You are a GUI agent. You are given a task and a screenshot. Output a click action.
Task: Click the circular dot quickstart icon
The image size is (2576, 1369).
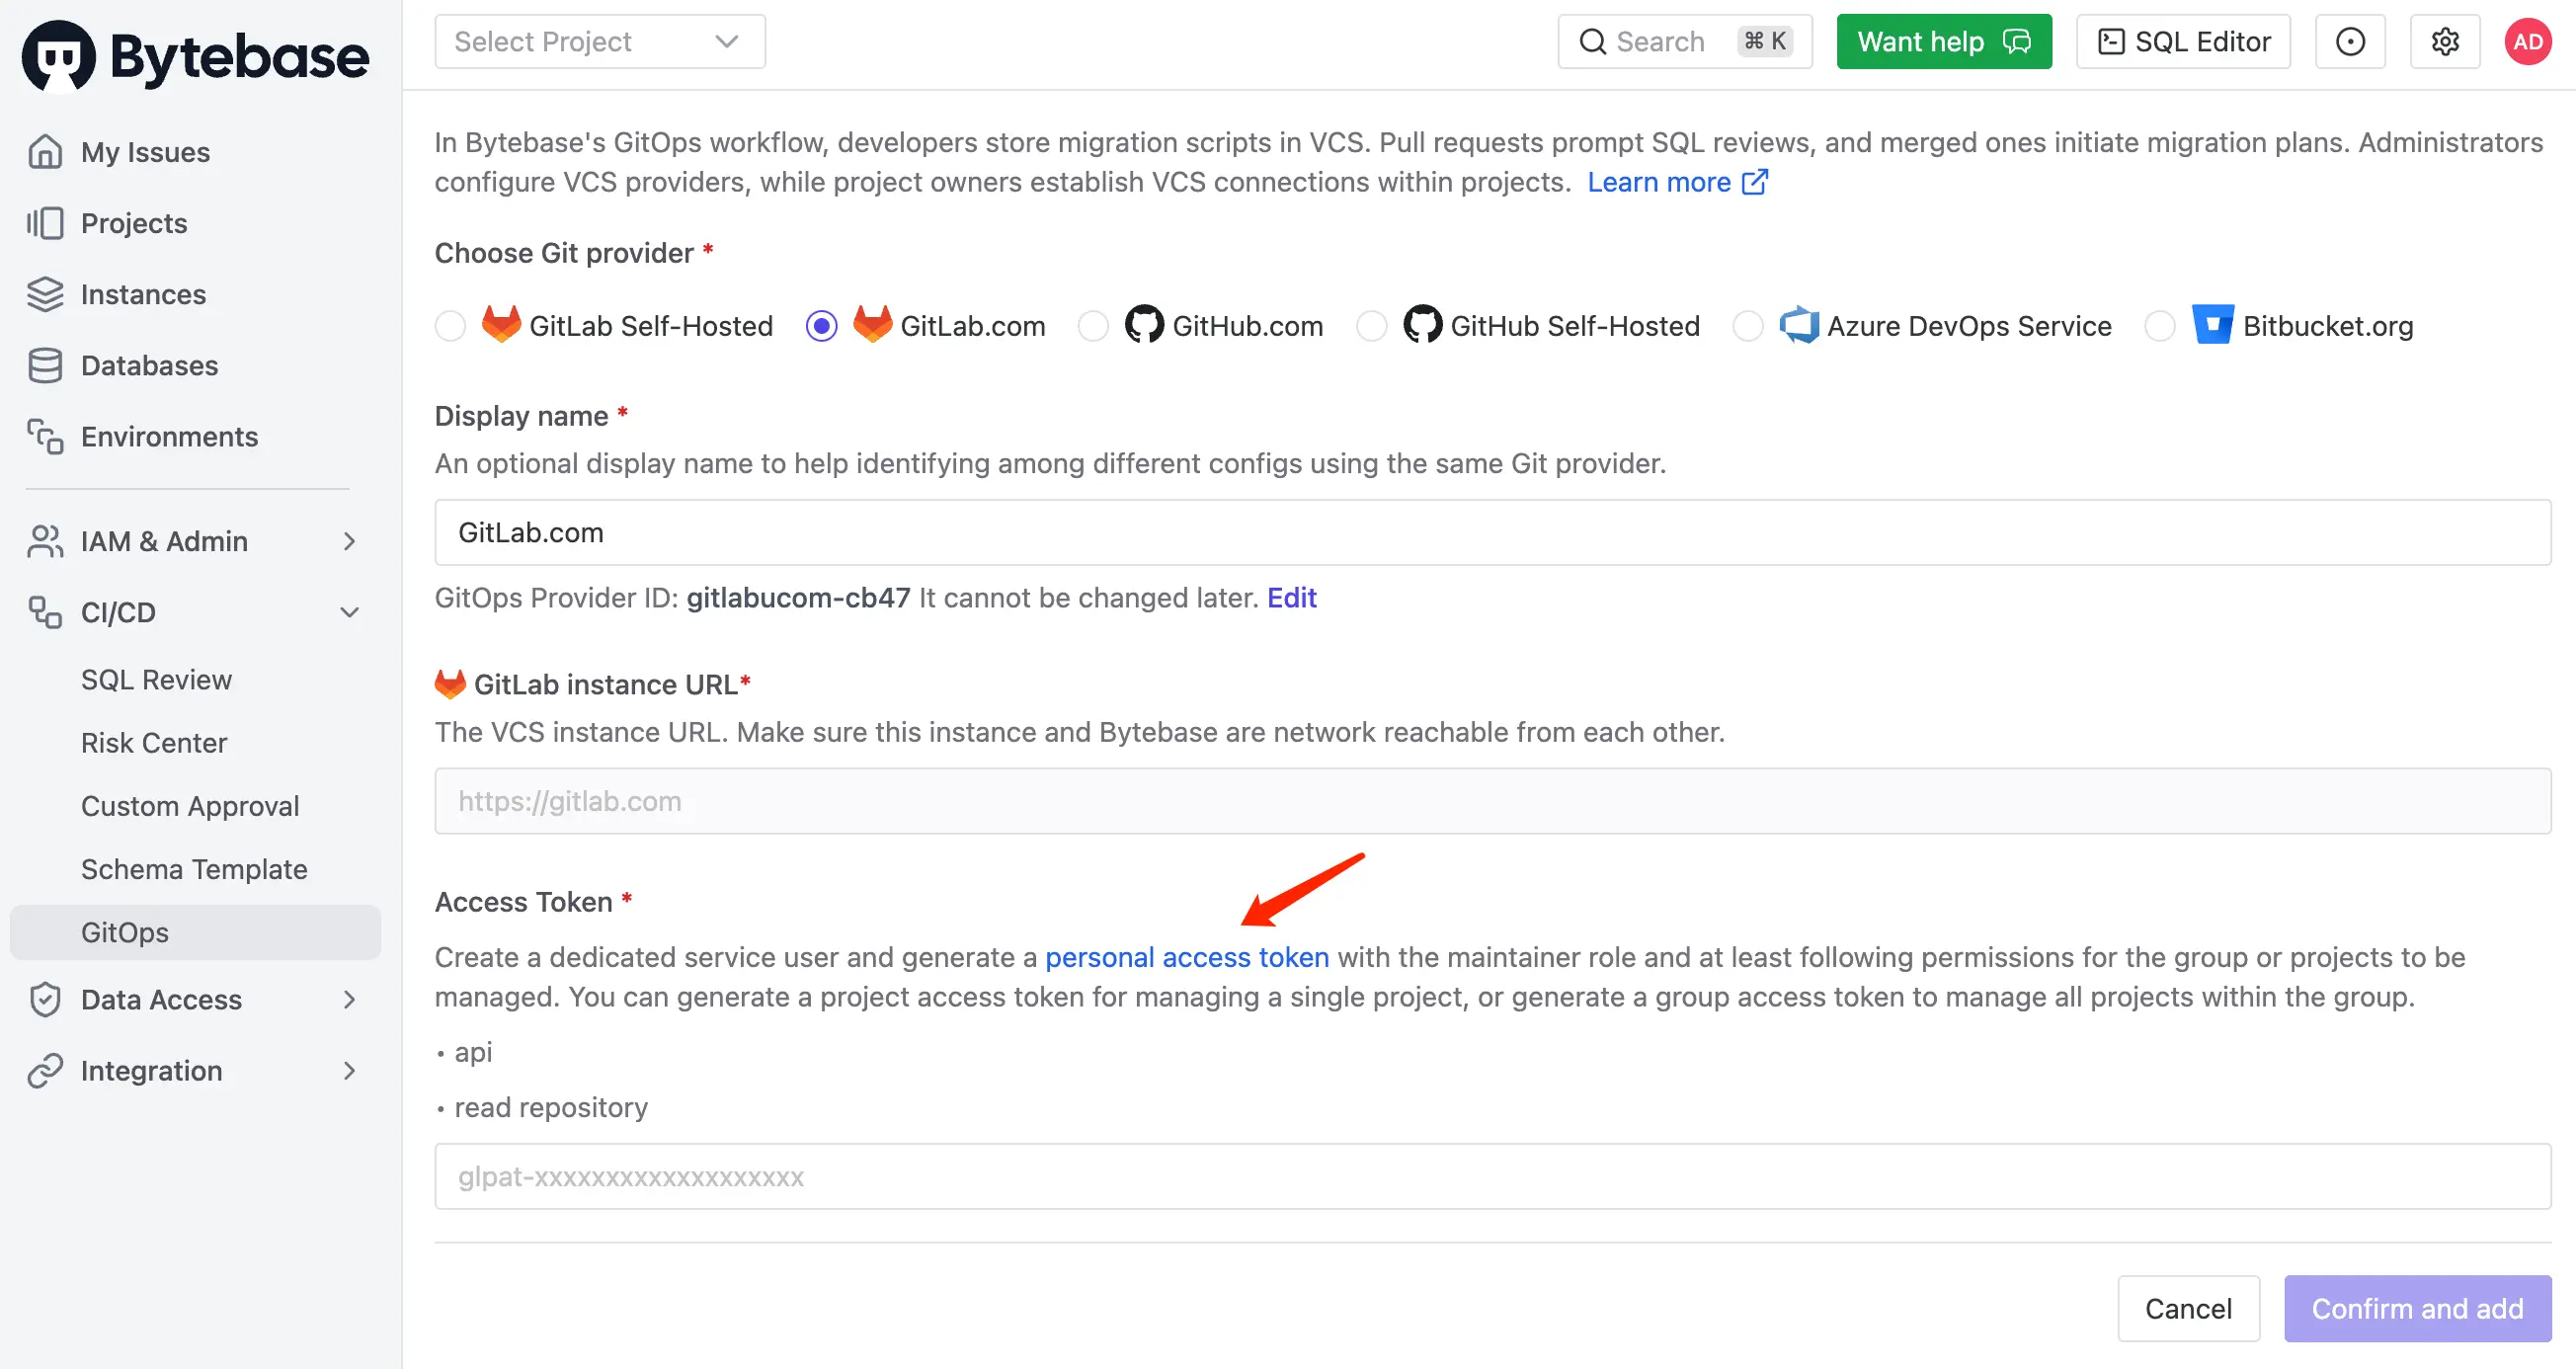2350,41
